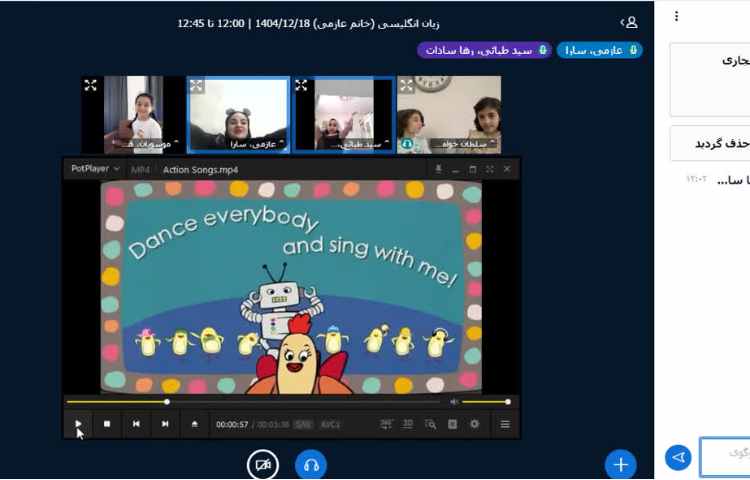Screen dimensions: 750x480
Task: Select the سید طبائی webcam thumbnail
Action: coord(344,115)
